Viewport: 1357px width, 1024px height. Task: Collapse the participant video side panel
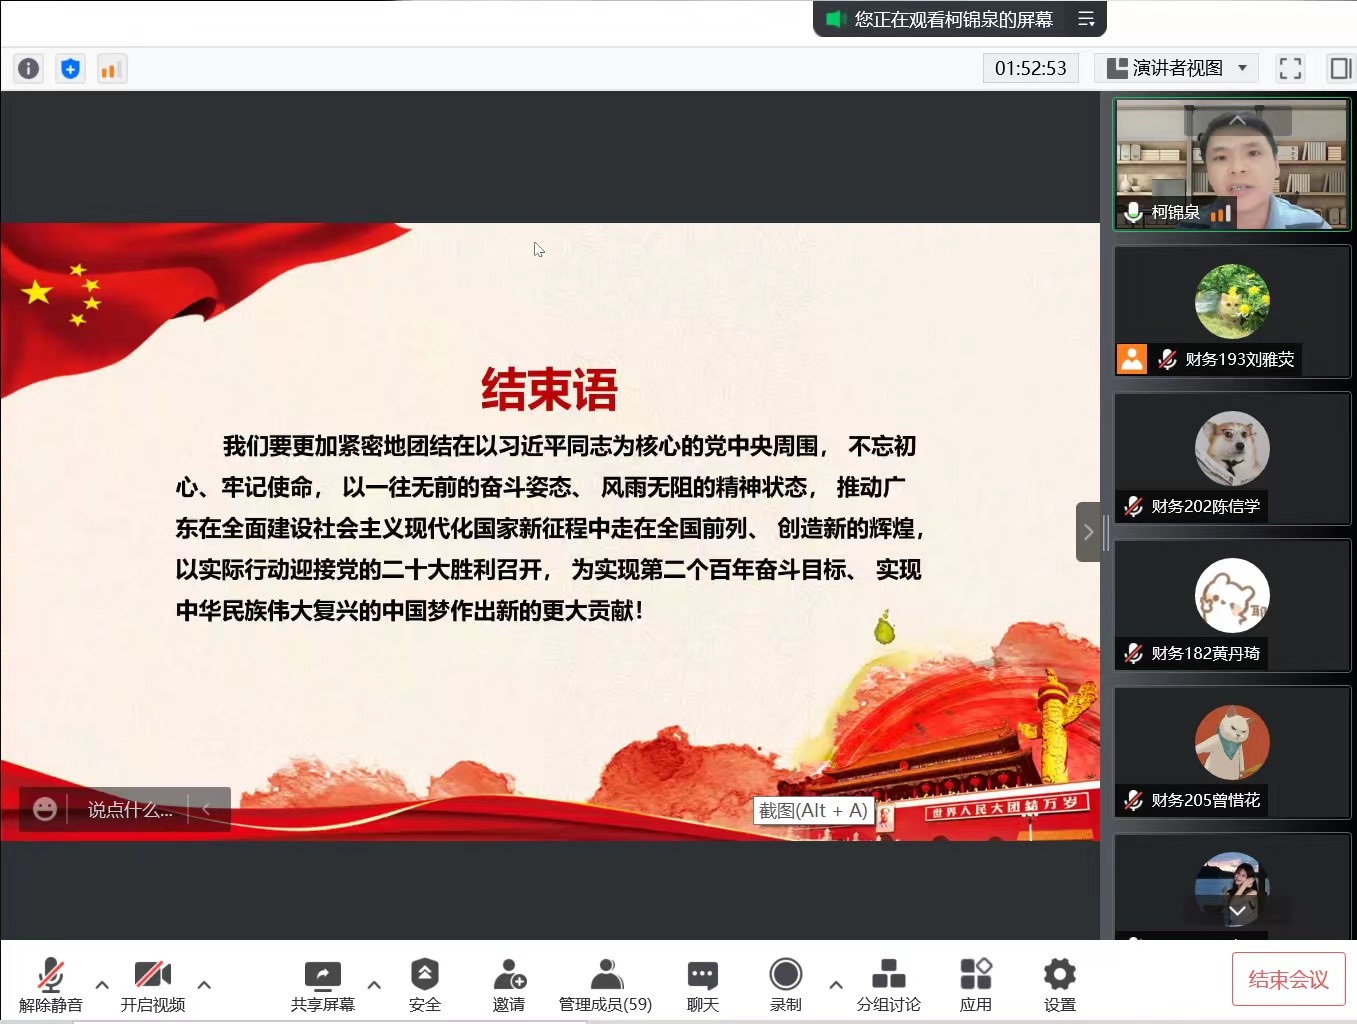1088,532
